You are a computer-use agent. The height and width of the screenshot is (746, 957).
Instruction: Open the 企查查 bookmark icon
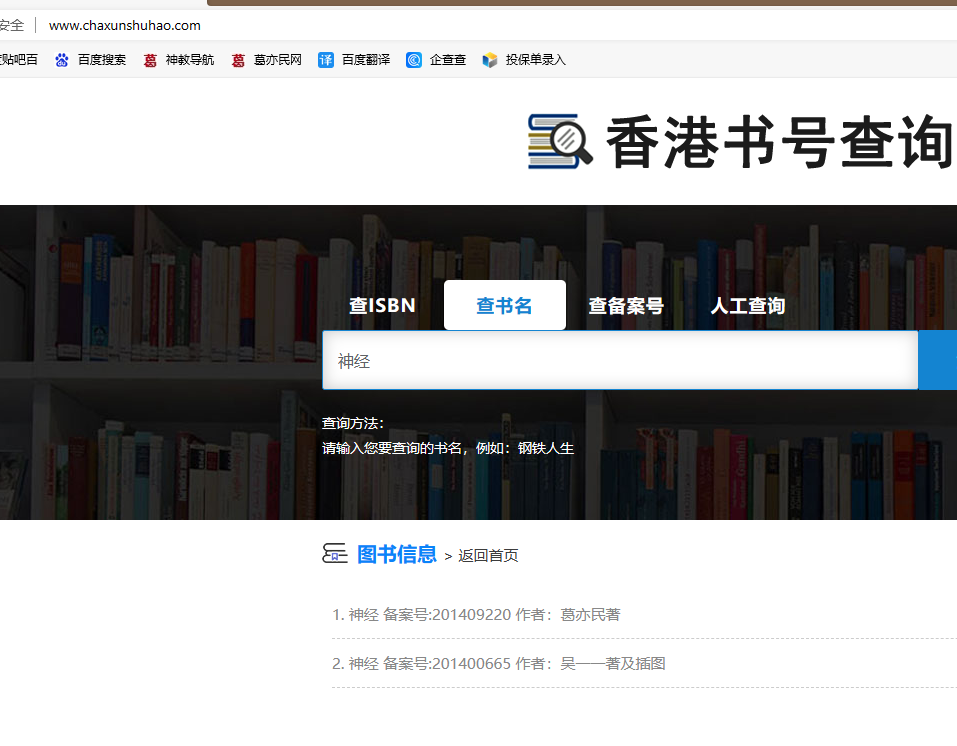414,60
